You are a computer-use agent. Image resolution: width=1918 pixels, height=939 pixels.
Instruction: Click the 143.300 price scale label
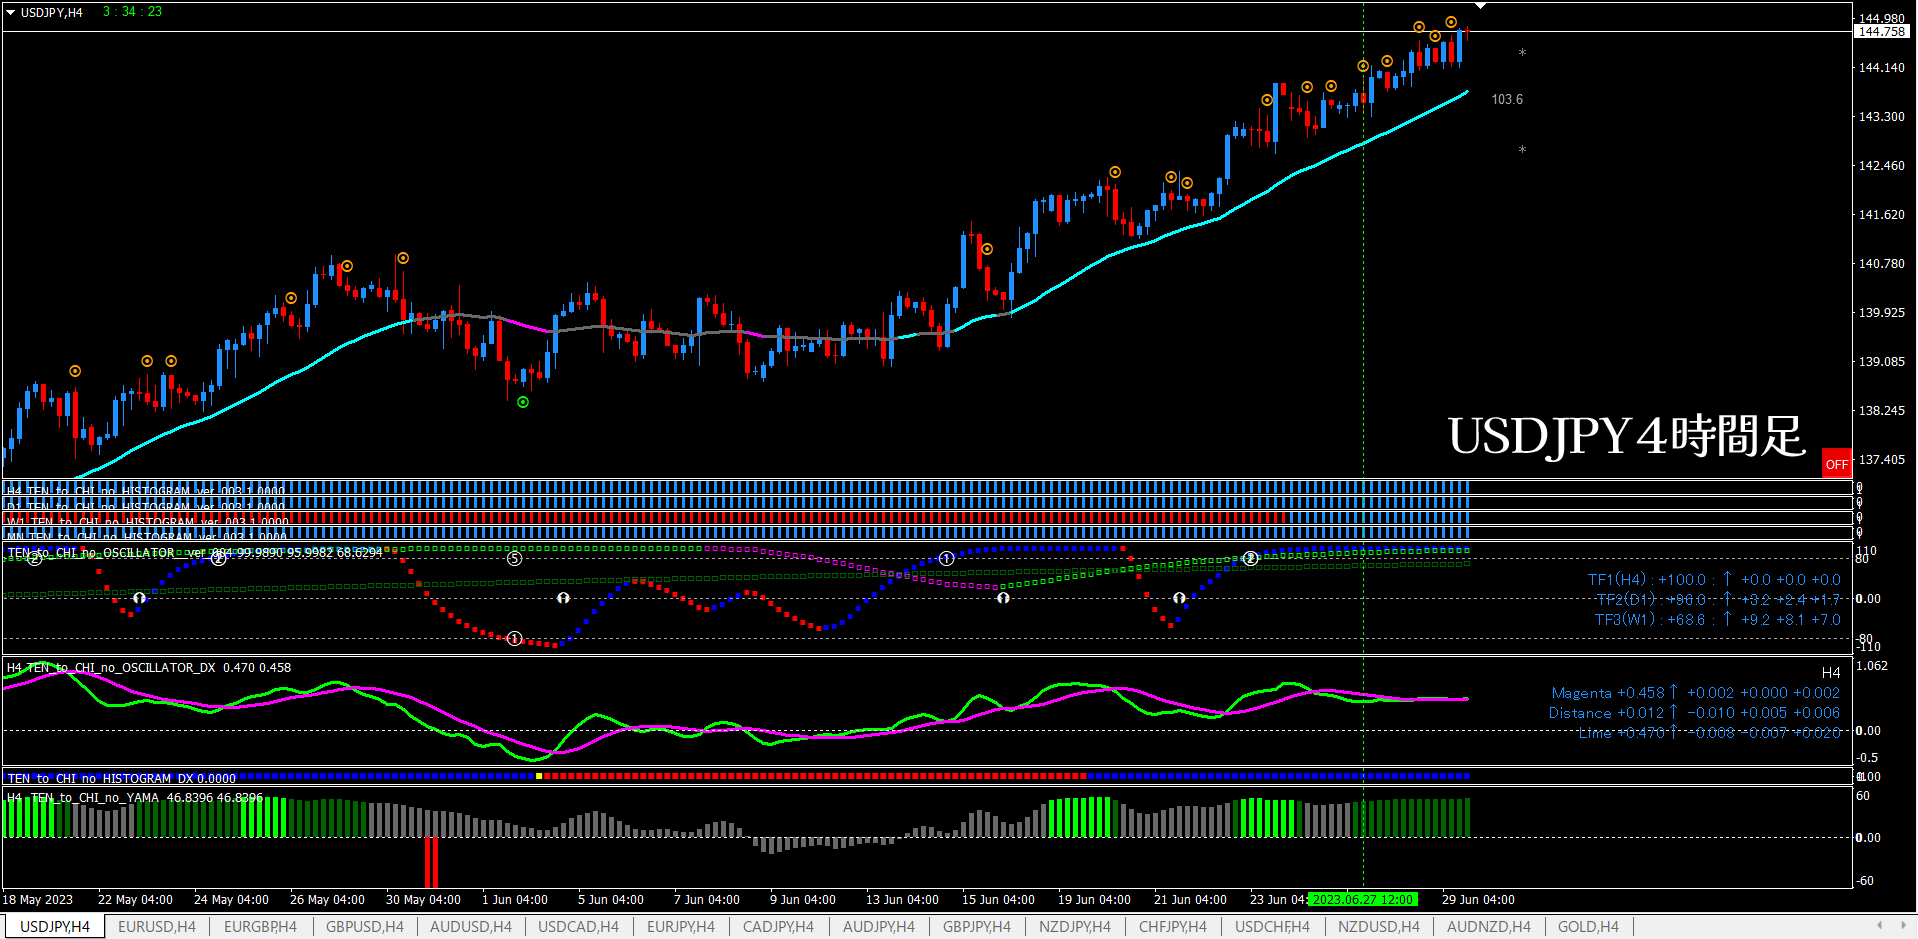[x=1881, y=116]
